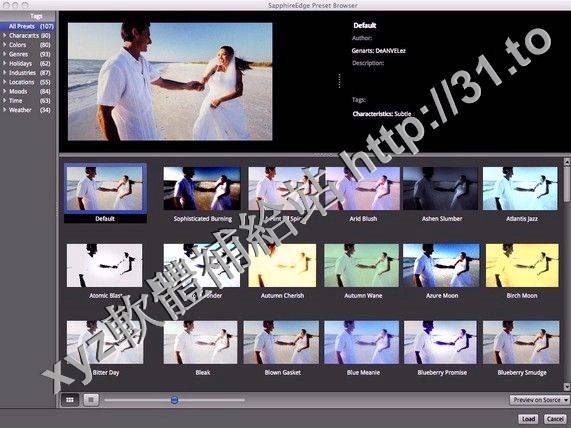
Task: Select the Blown Gasket preset thumbnail
Action: coord(281,342)
